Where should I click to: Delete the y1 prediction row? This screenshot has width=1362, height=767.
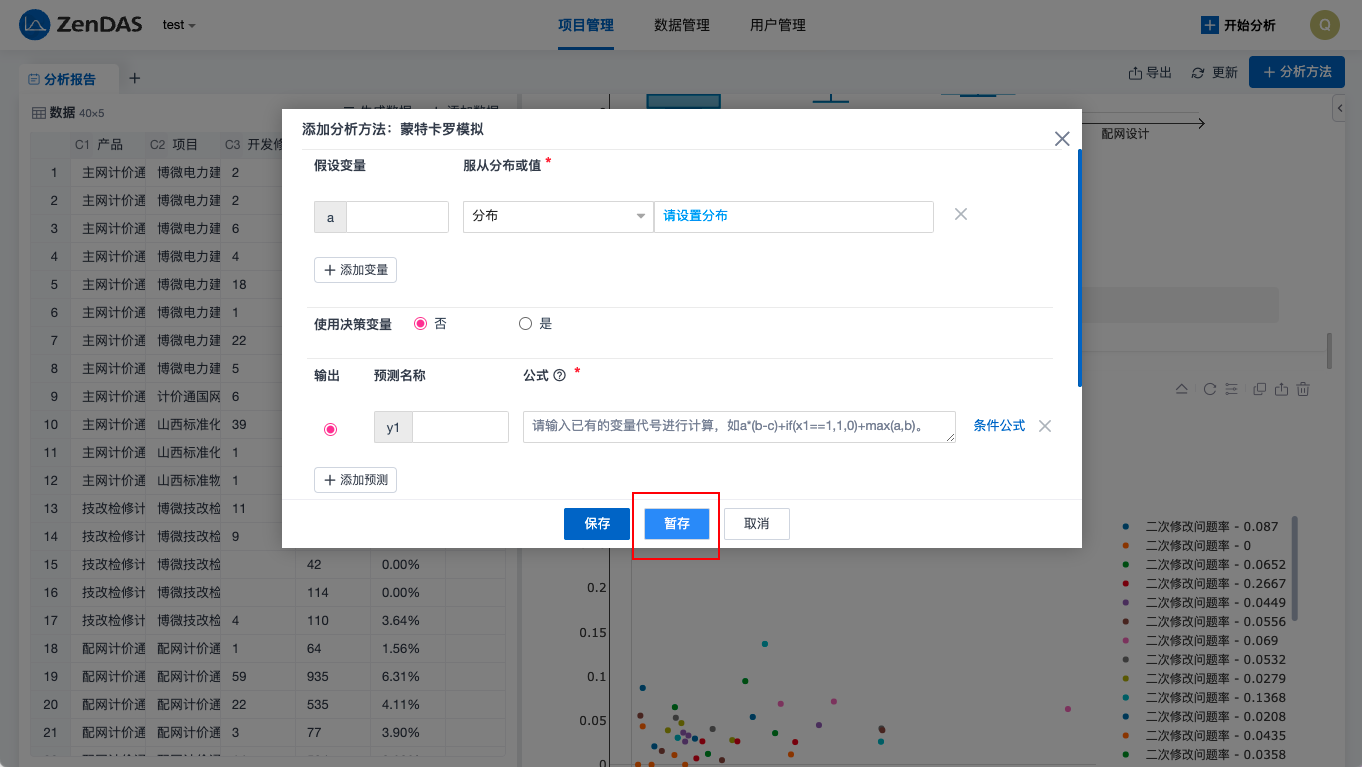coord(1044,426)
